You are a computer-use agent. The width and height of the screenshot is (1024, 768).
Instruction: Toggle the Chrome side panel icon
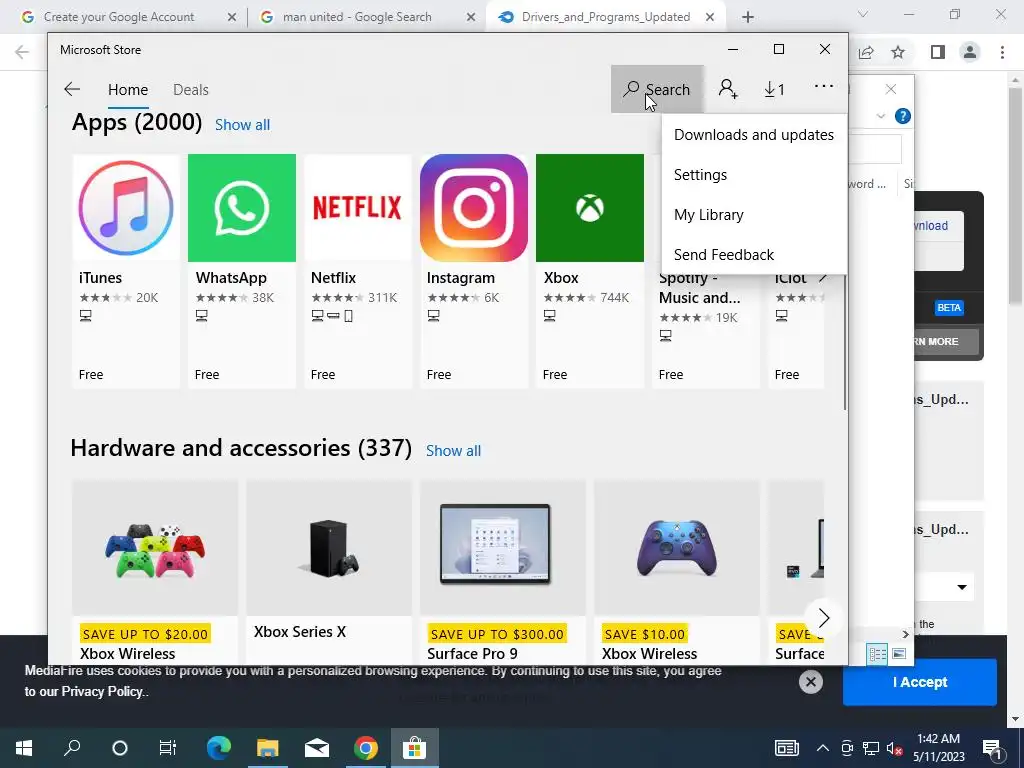pos(938,52)
